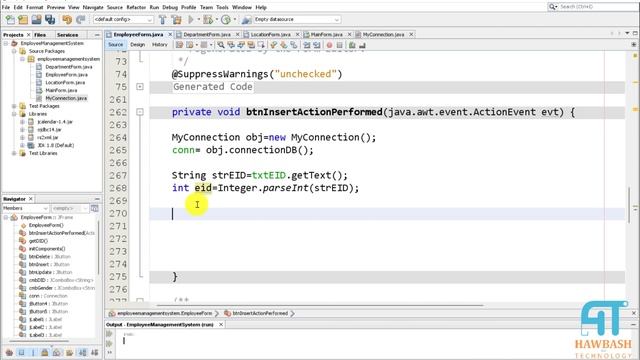
Task: Click the Find Next Occurrence icon
Action: tap(241, 45)
